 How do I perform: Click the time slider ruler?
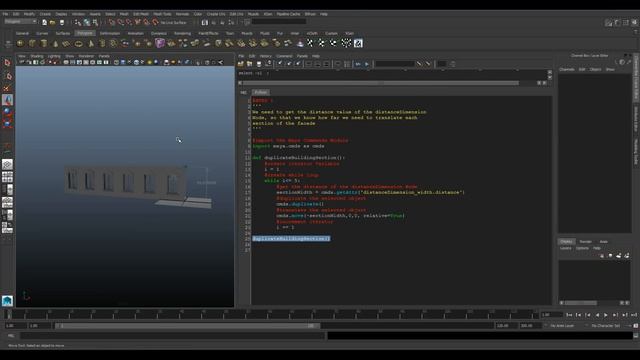click(271, 314)
